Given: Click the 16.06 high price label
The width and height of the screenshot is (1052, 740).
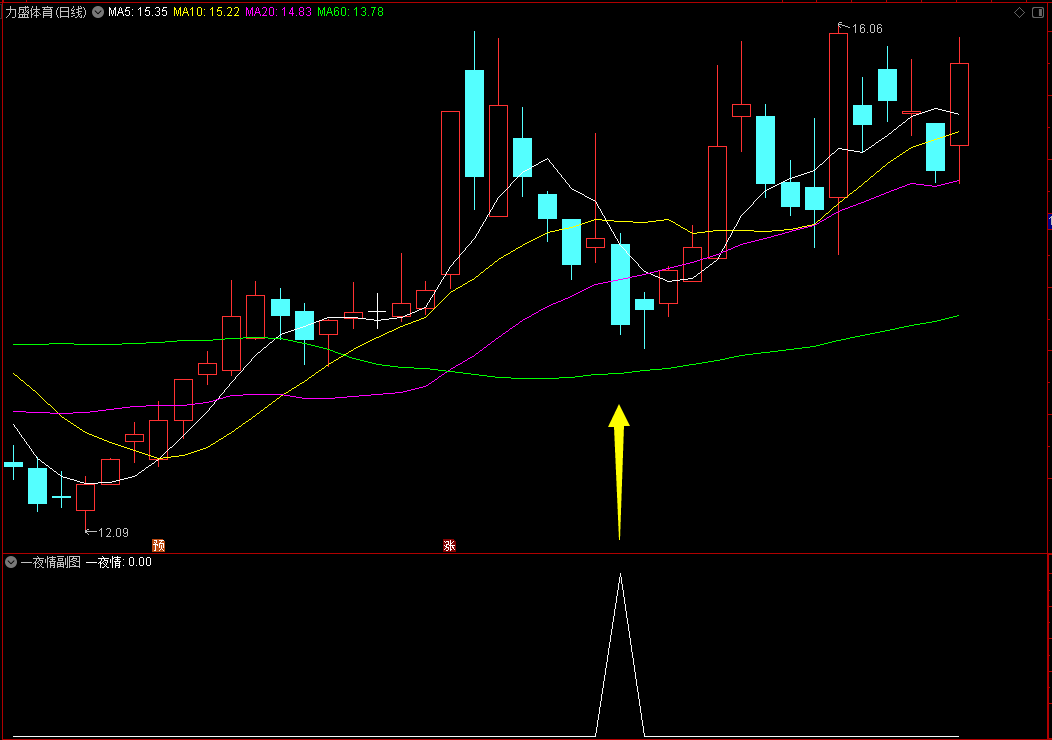Looking at the screenshot, I should click(x=867, y=29).
